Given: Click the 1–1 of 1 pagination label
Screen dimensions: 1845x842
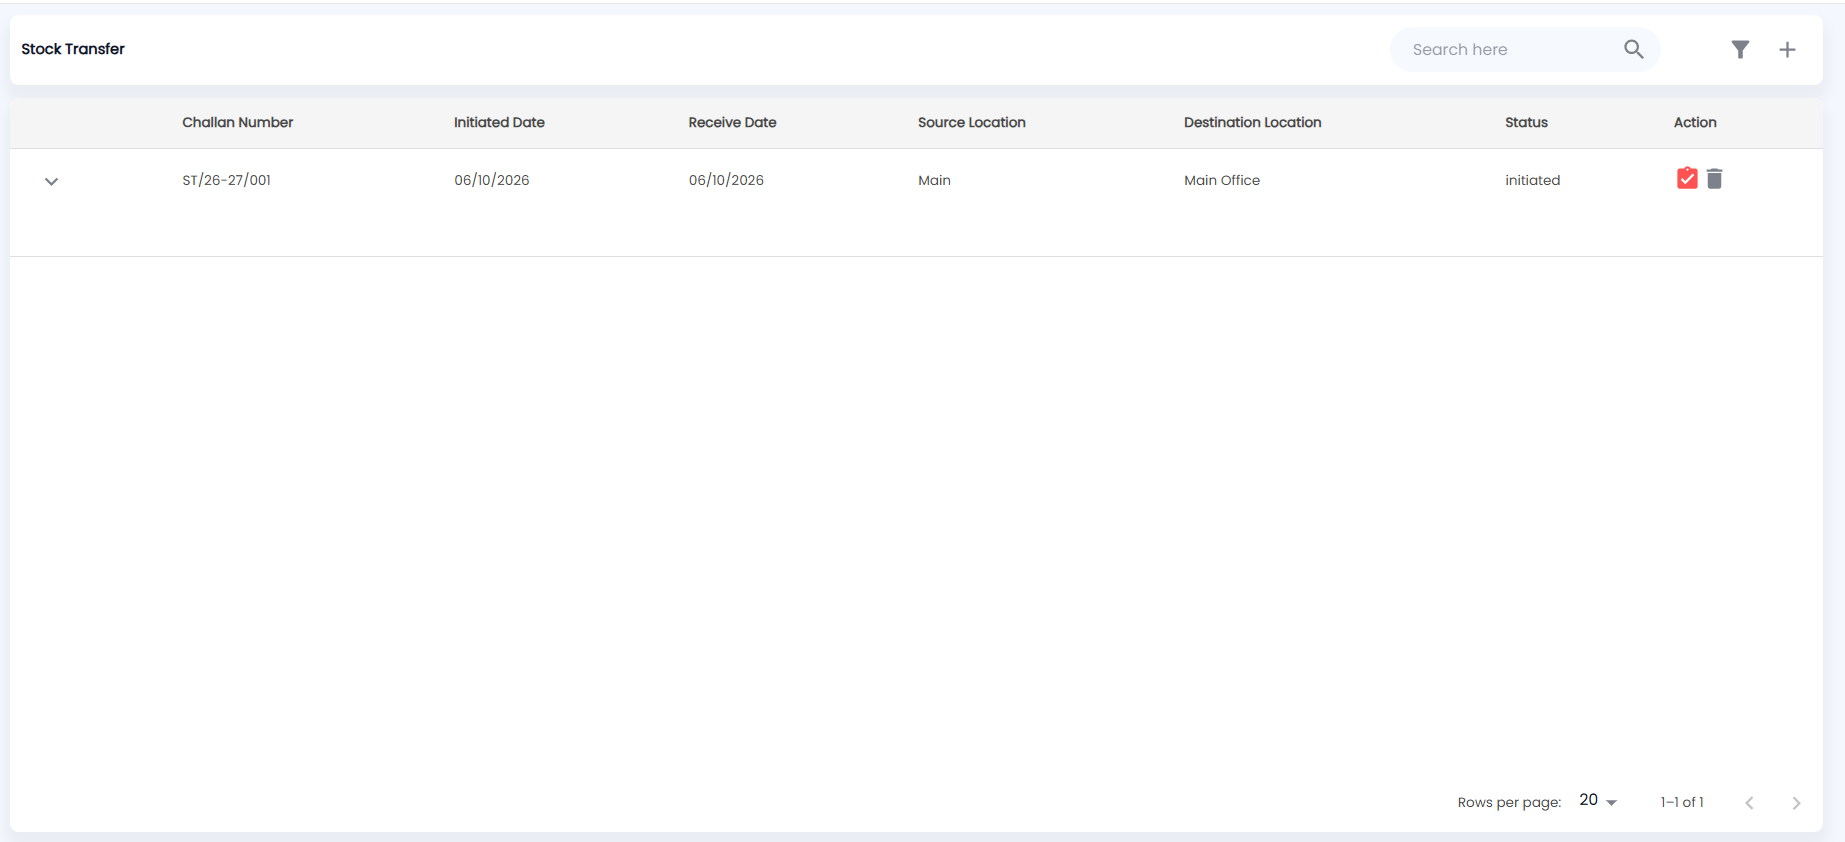Looking at the screenshot, I should [1682, 802].
